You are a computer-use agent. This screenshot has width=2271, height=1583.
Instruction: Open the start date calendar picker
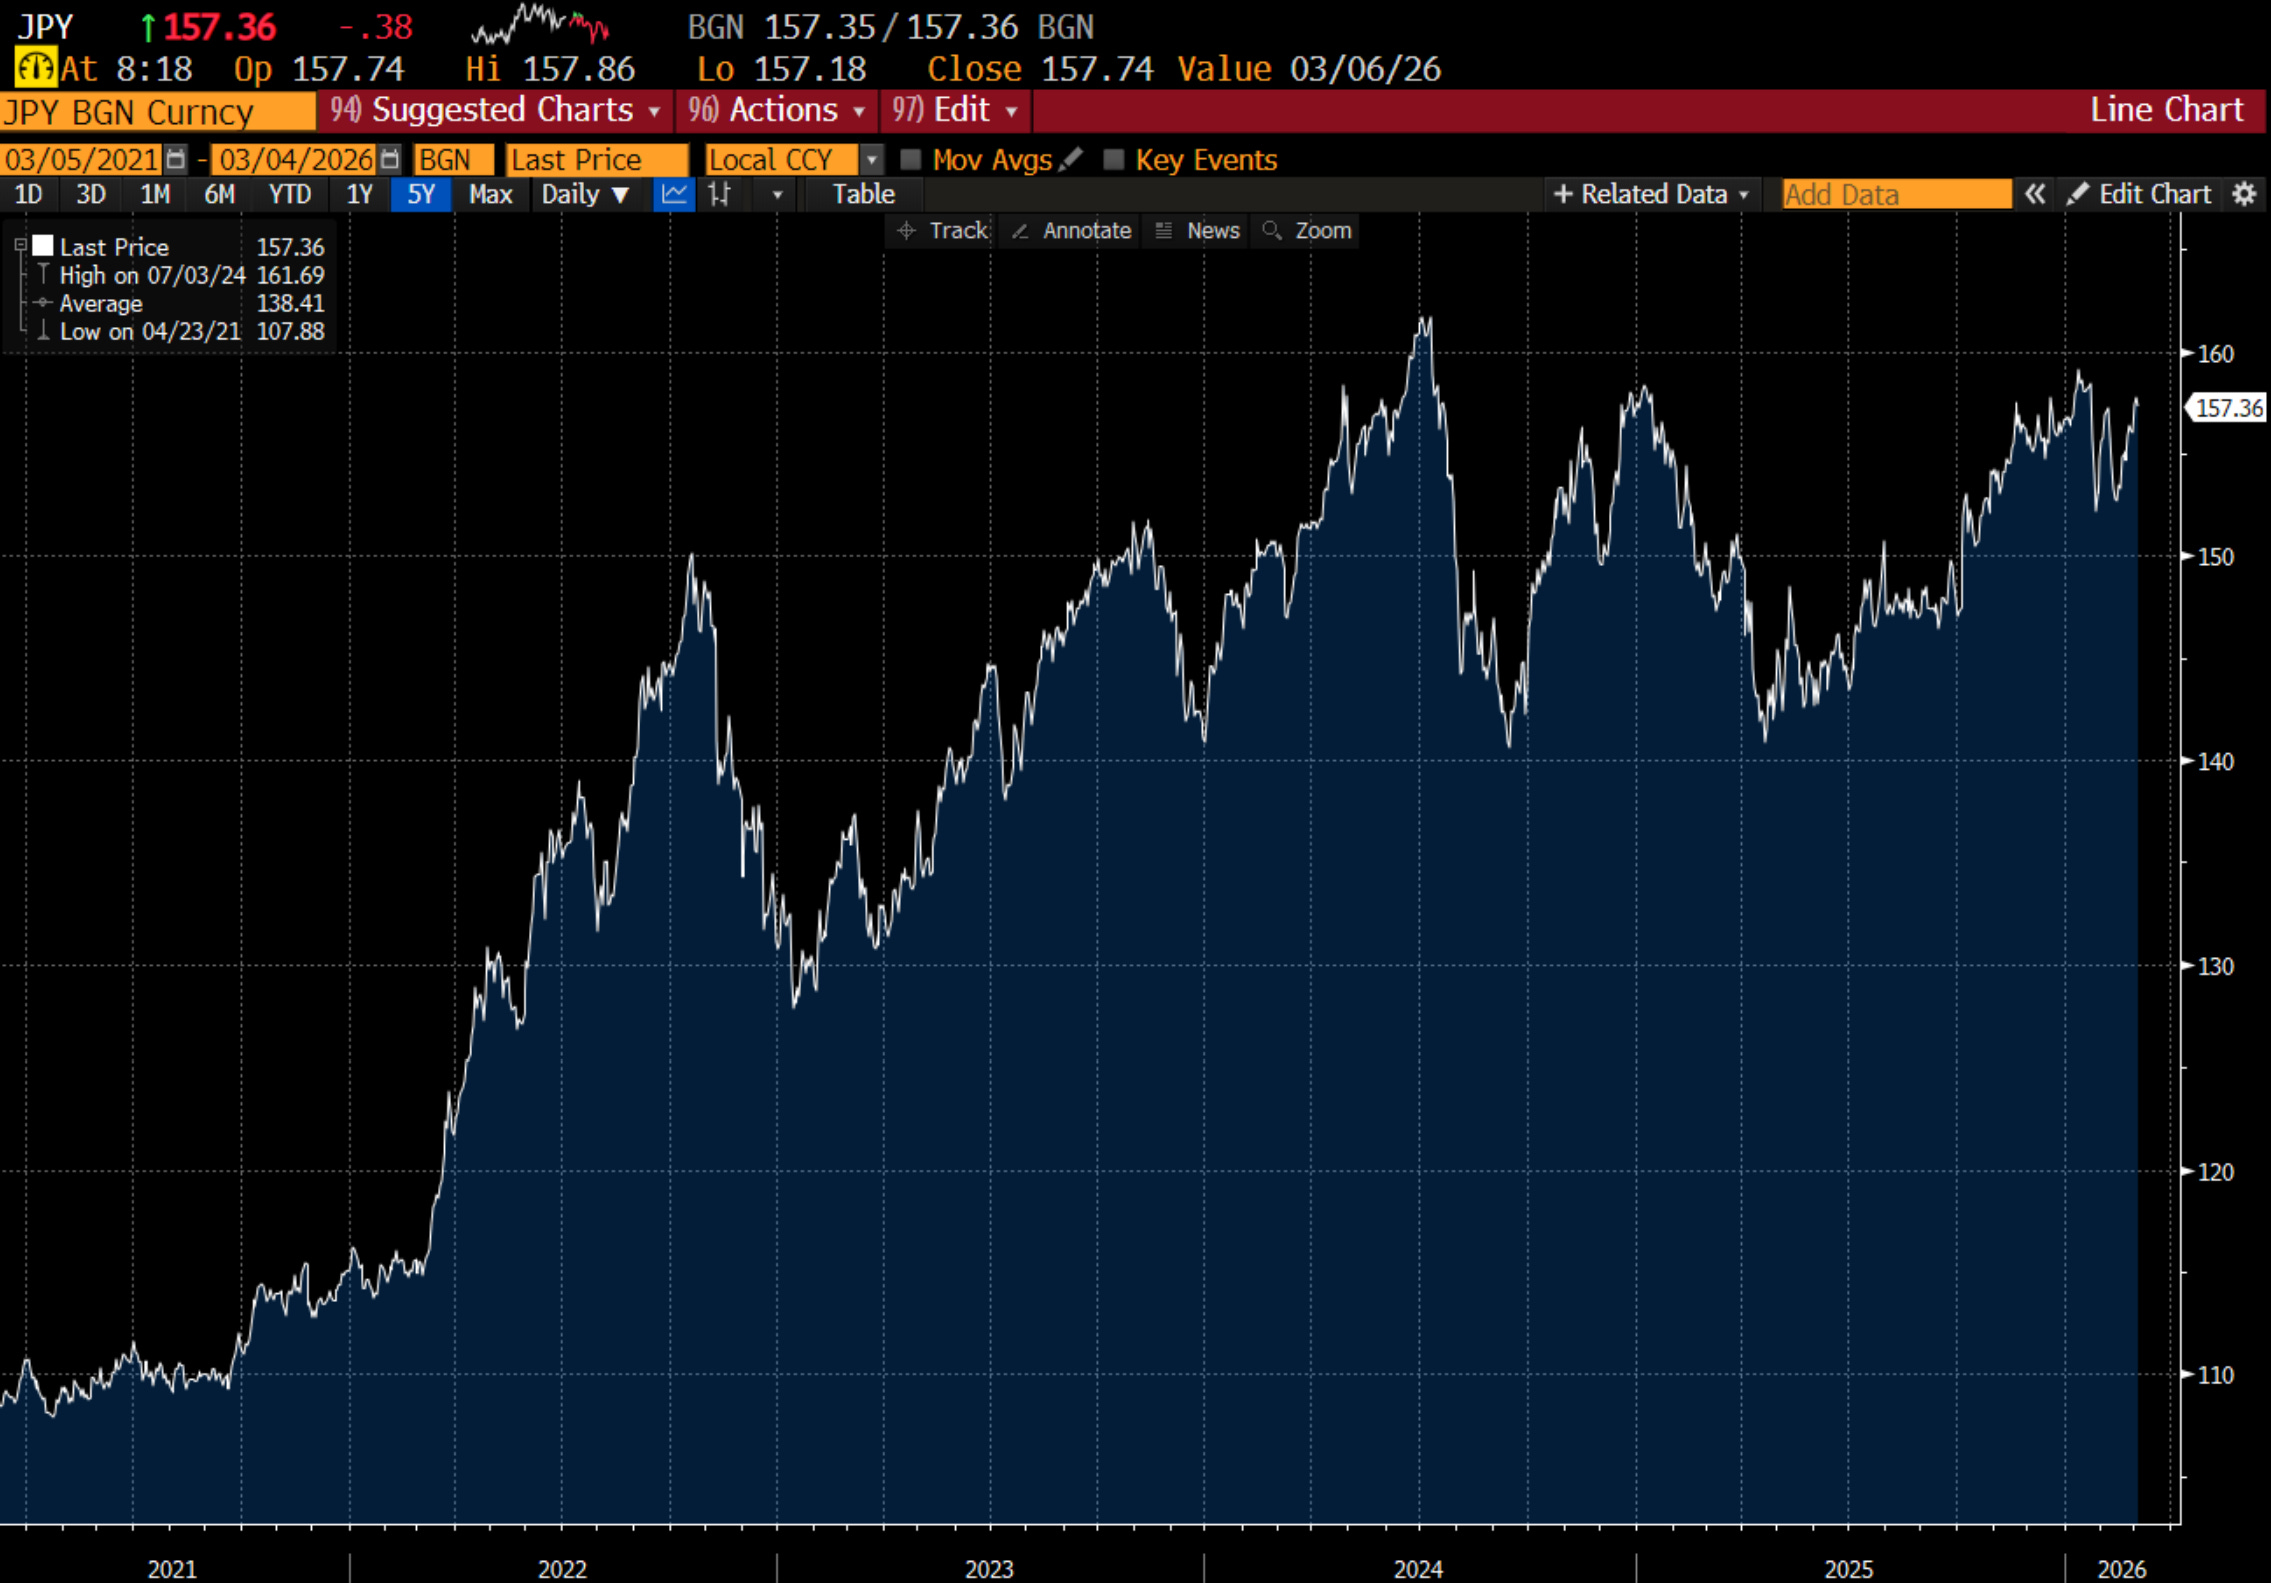point(176,159)
